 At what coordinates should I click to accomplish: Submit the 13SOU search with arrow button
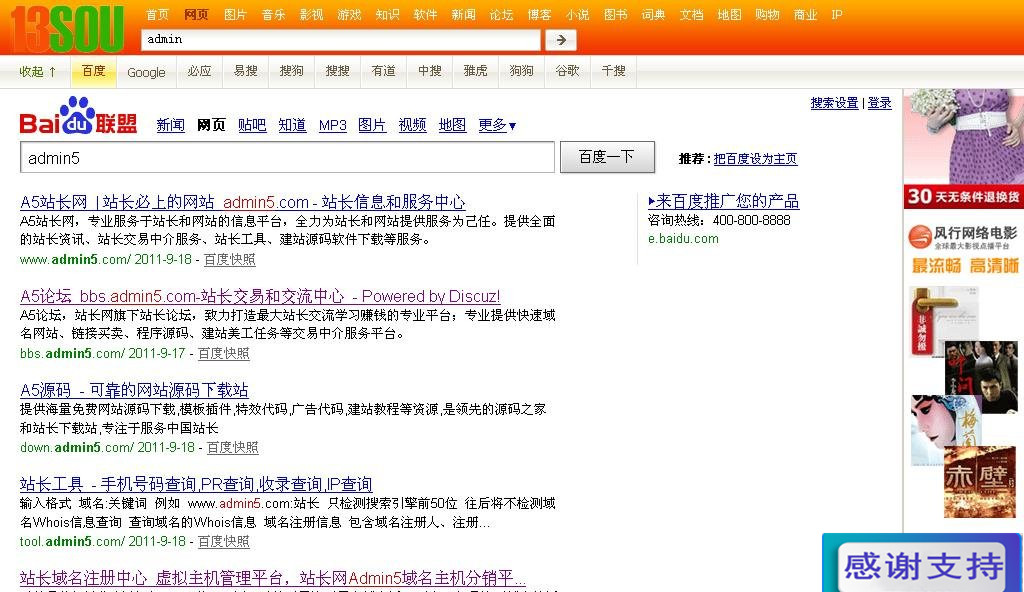tap(561, 40)
